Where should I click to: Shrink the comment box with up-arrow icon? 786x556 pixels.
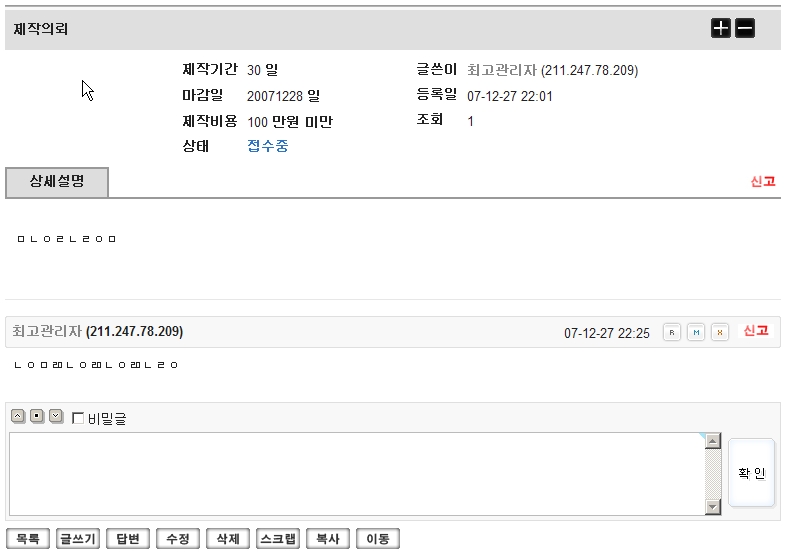(18, 417)
